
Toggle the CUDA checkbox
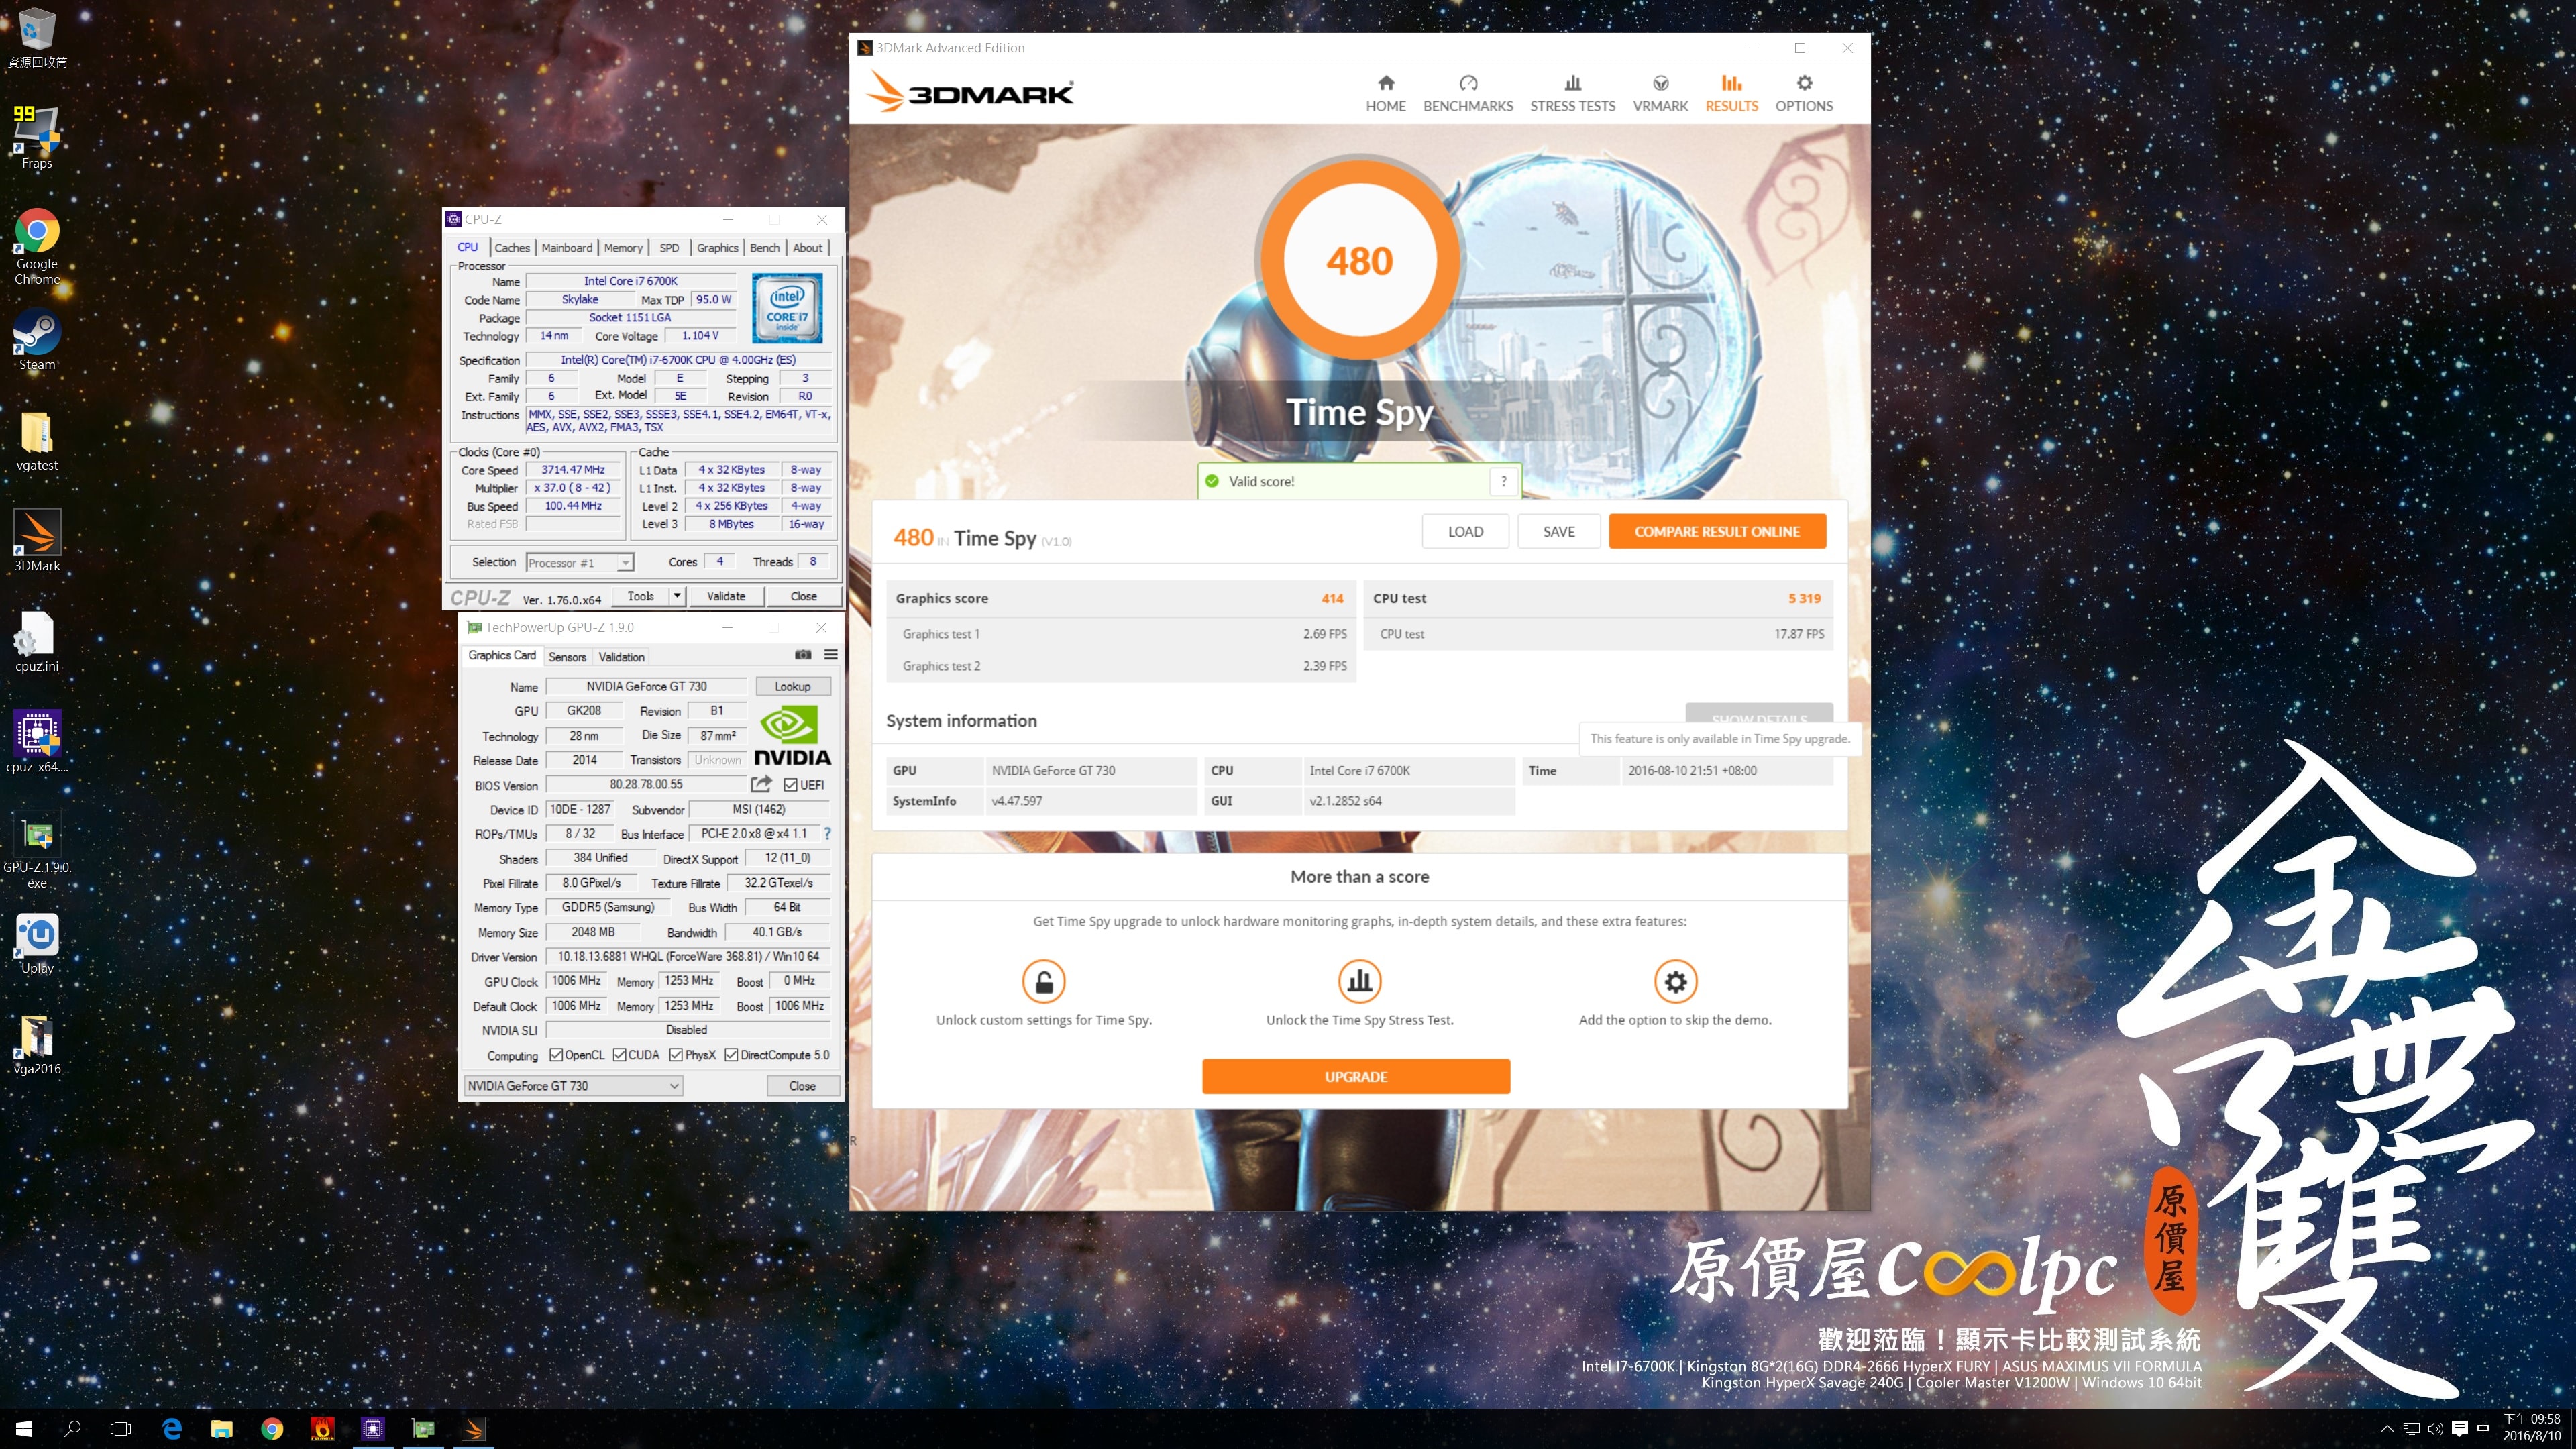(x=619, y=1055)
